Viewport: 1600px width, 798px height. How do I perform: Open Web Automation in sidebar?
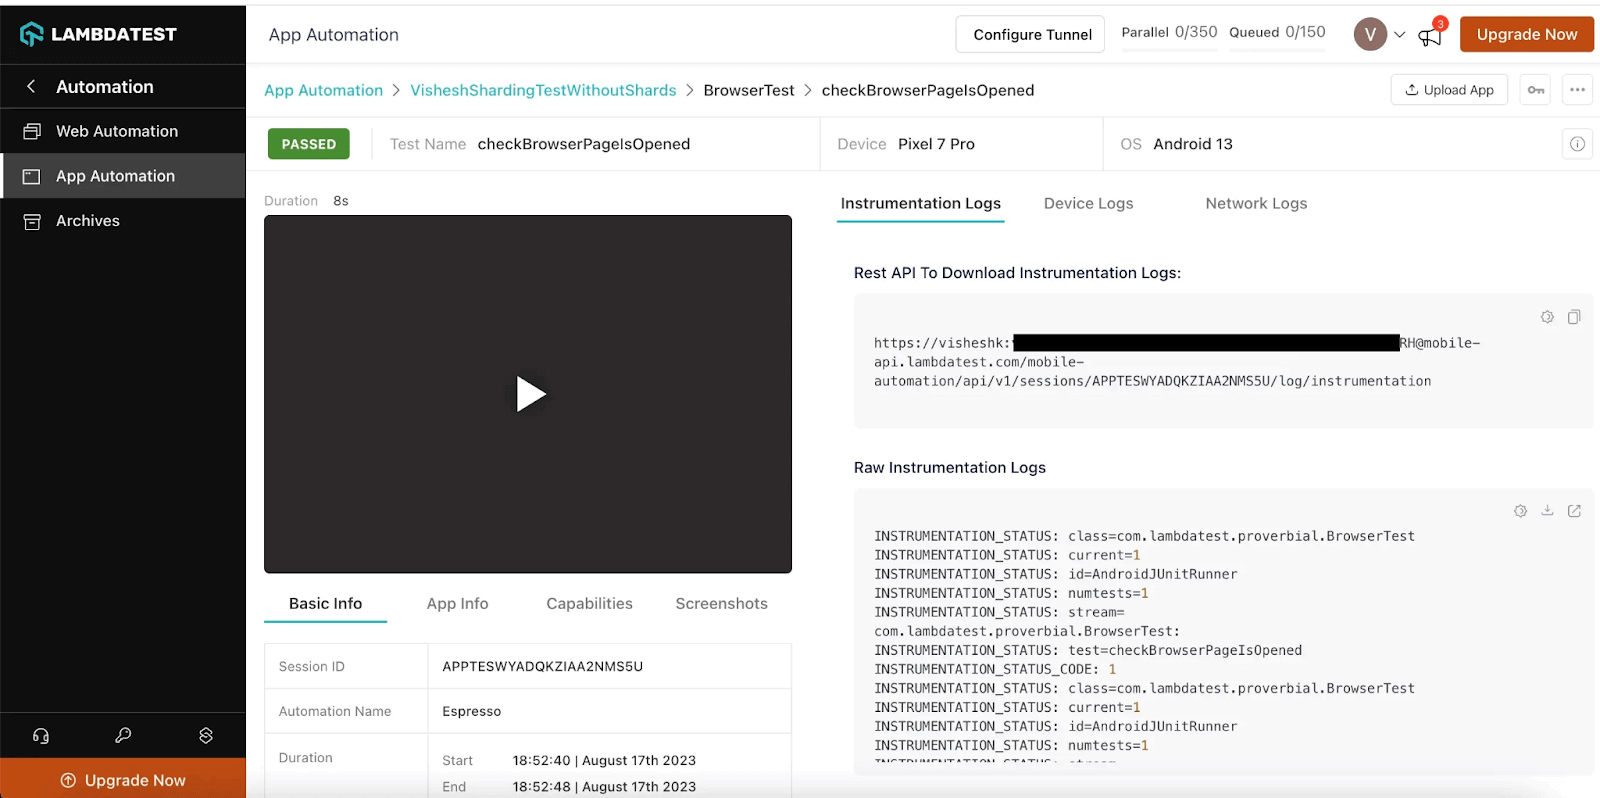click(x=117, y=131)
